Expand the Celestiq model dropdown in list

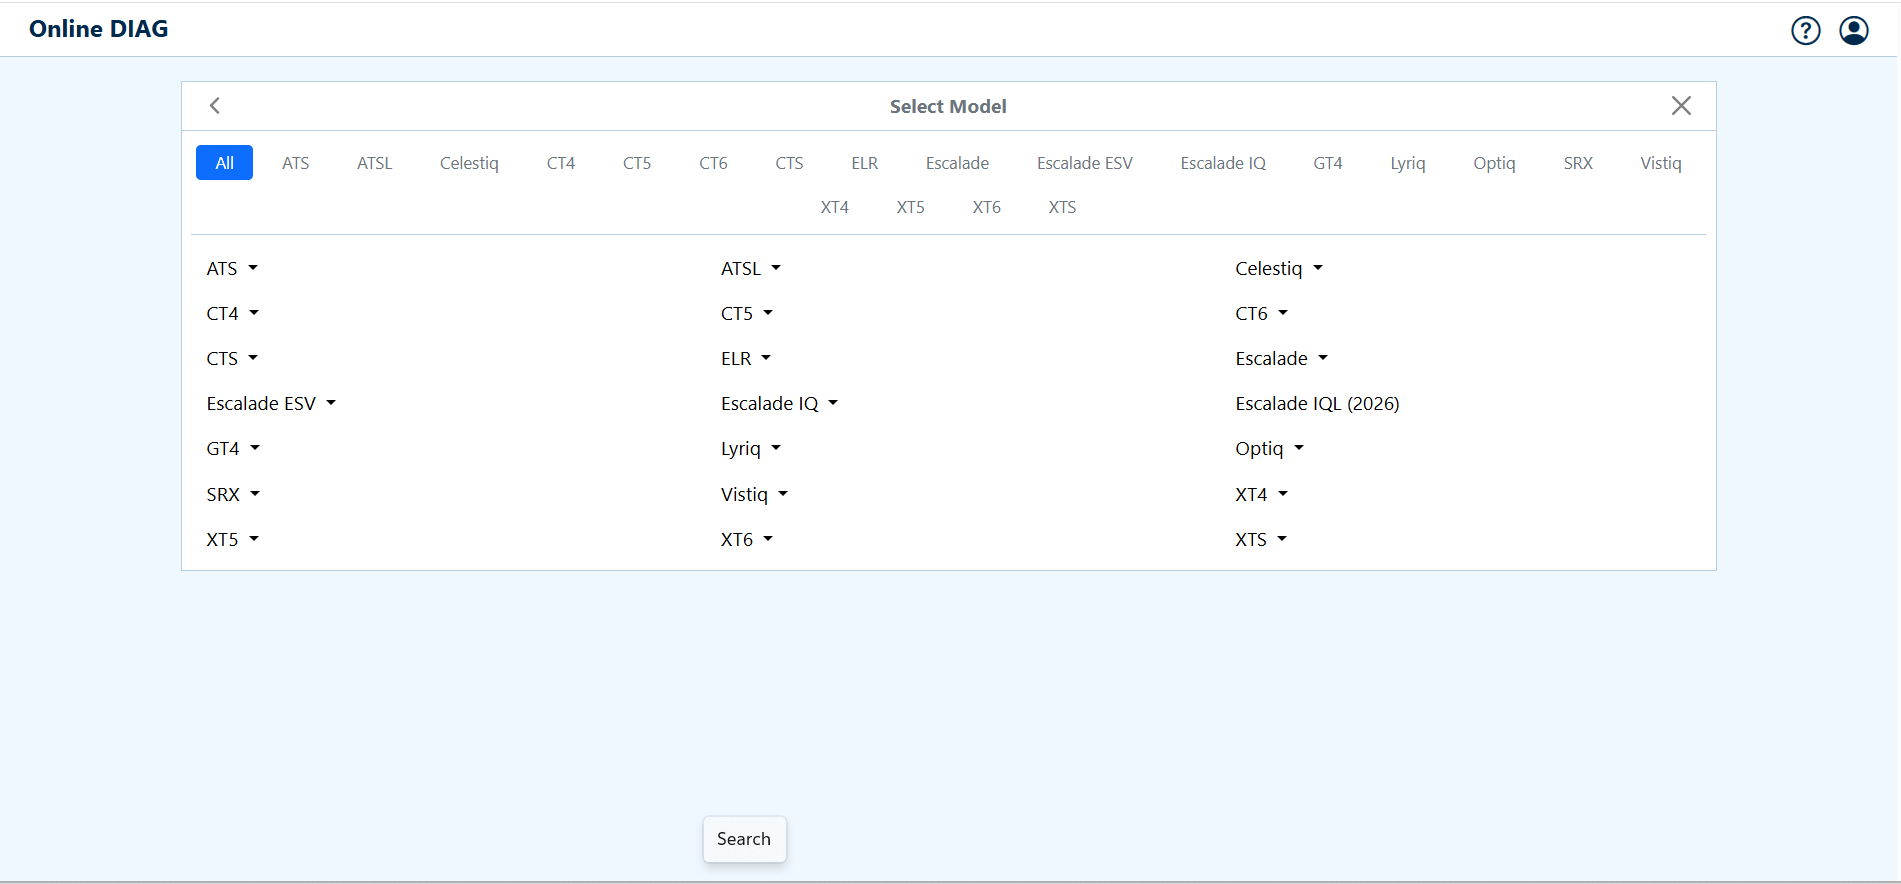coord(1279,268)
